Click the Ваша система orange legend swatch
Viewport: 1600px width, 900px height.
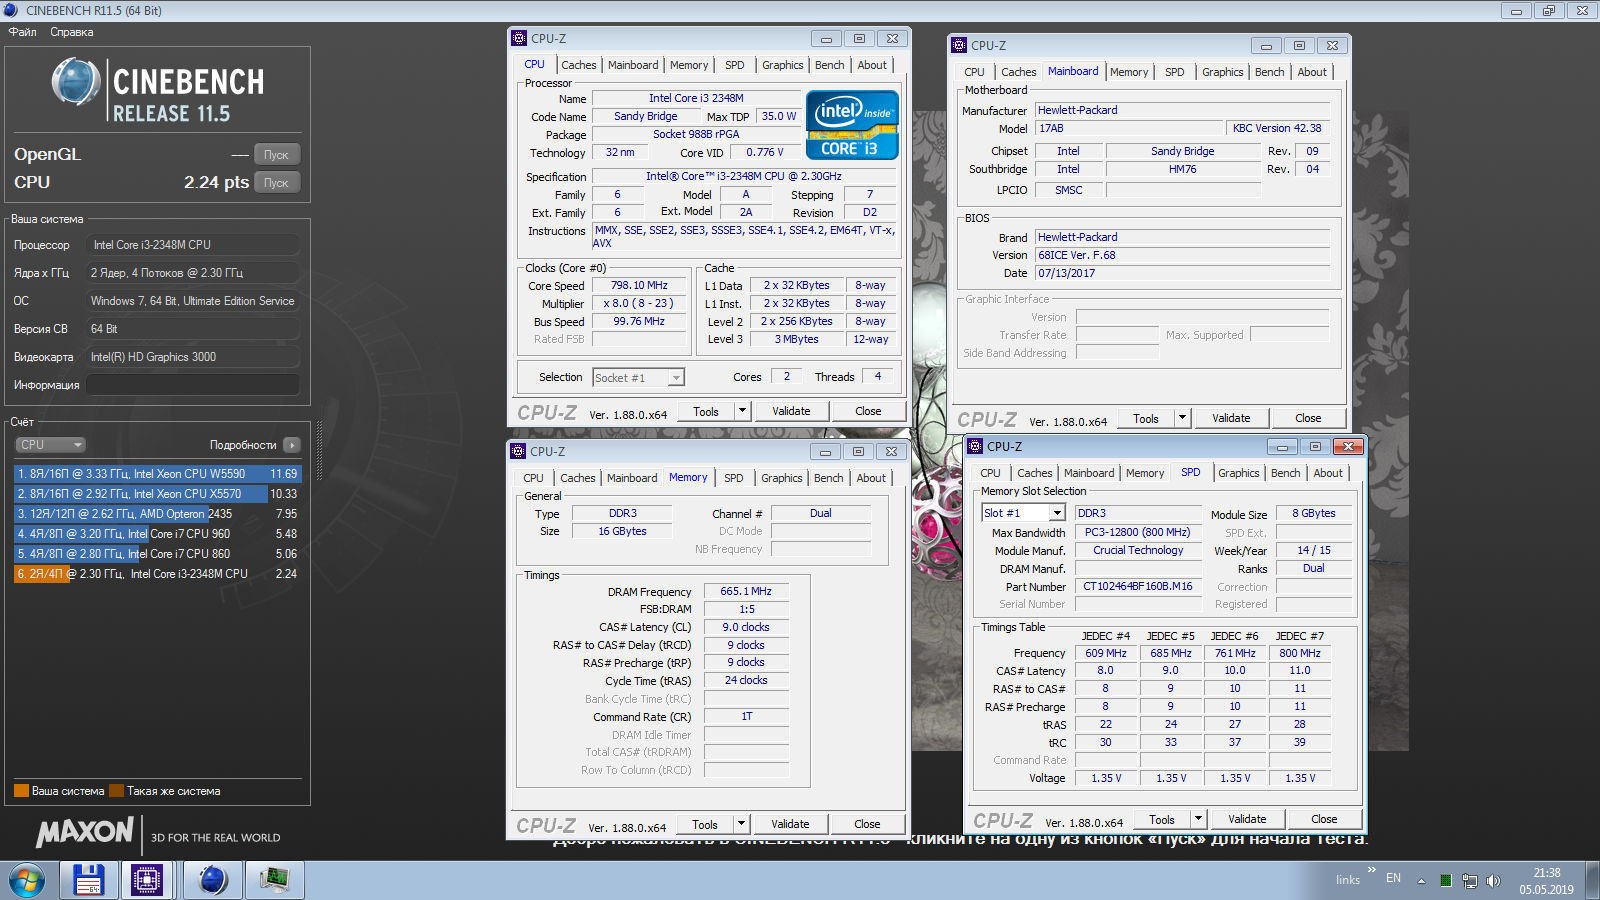tap(21, 791)
